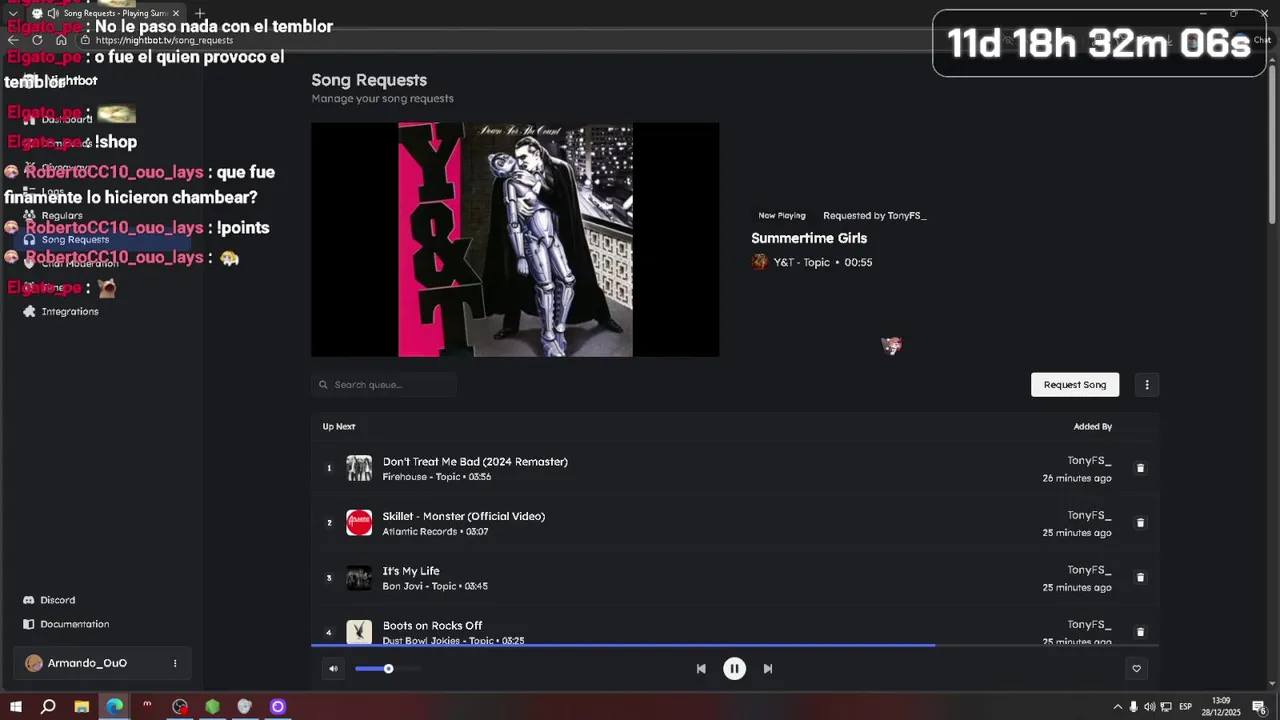Screen dimensions: 1280x720
Task: Click Armando_OuO profile avatar
Action: click(34, 663)
